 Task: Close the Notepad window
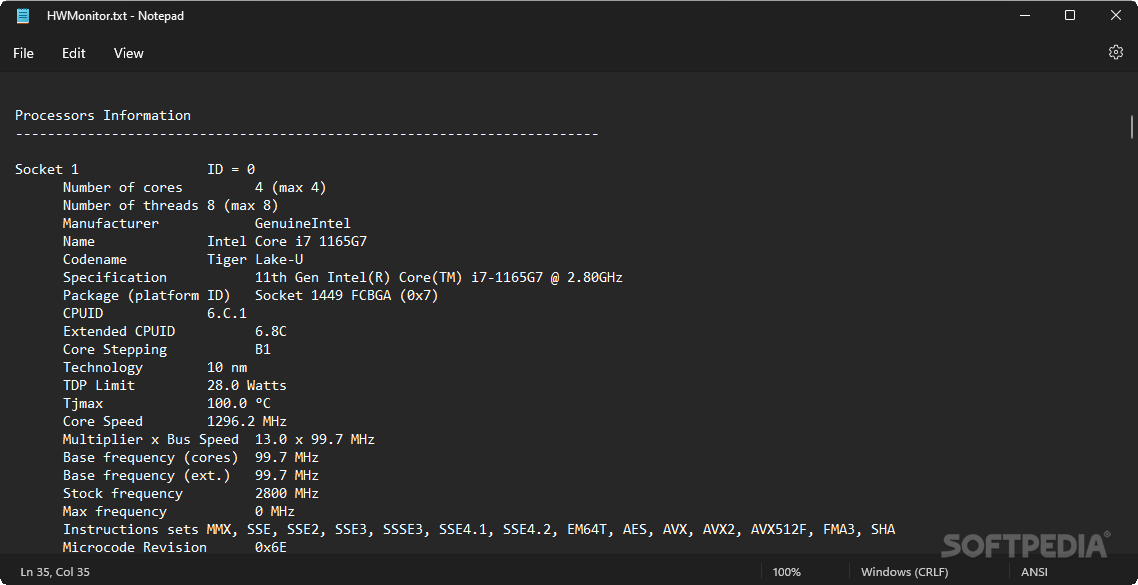pos(1116,15)
